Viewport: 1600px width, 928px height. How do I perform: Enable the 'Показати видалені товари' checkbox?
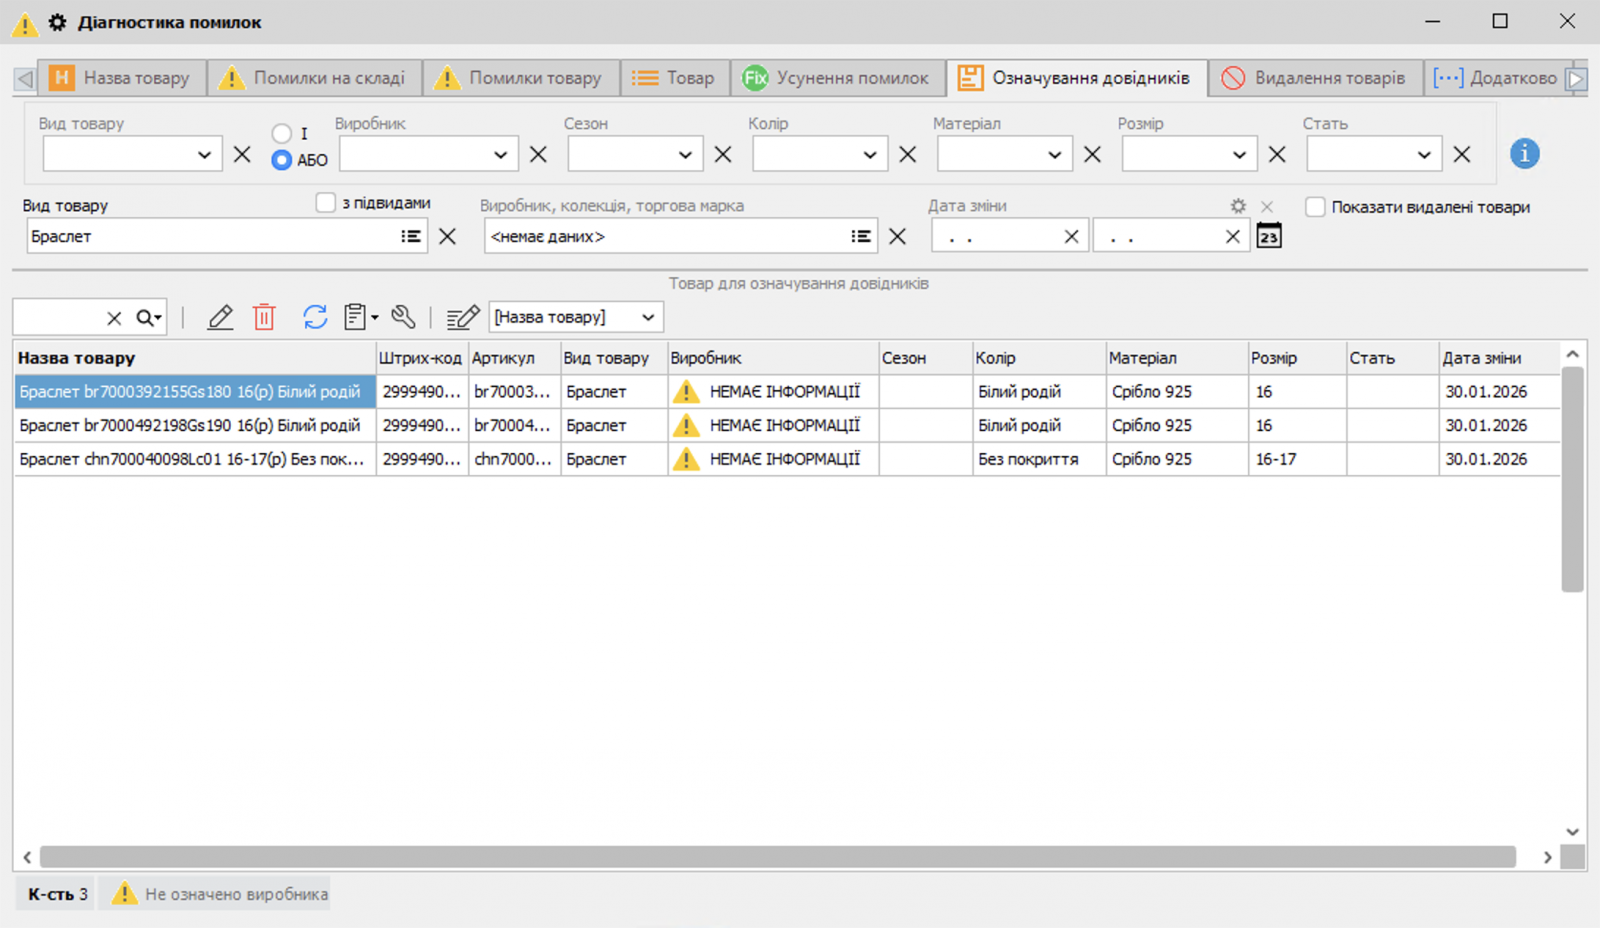click(1316, 207)
